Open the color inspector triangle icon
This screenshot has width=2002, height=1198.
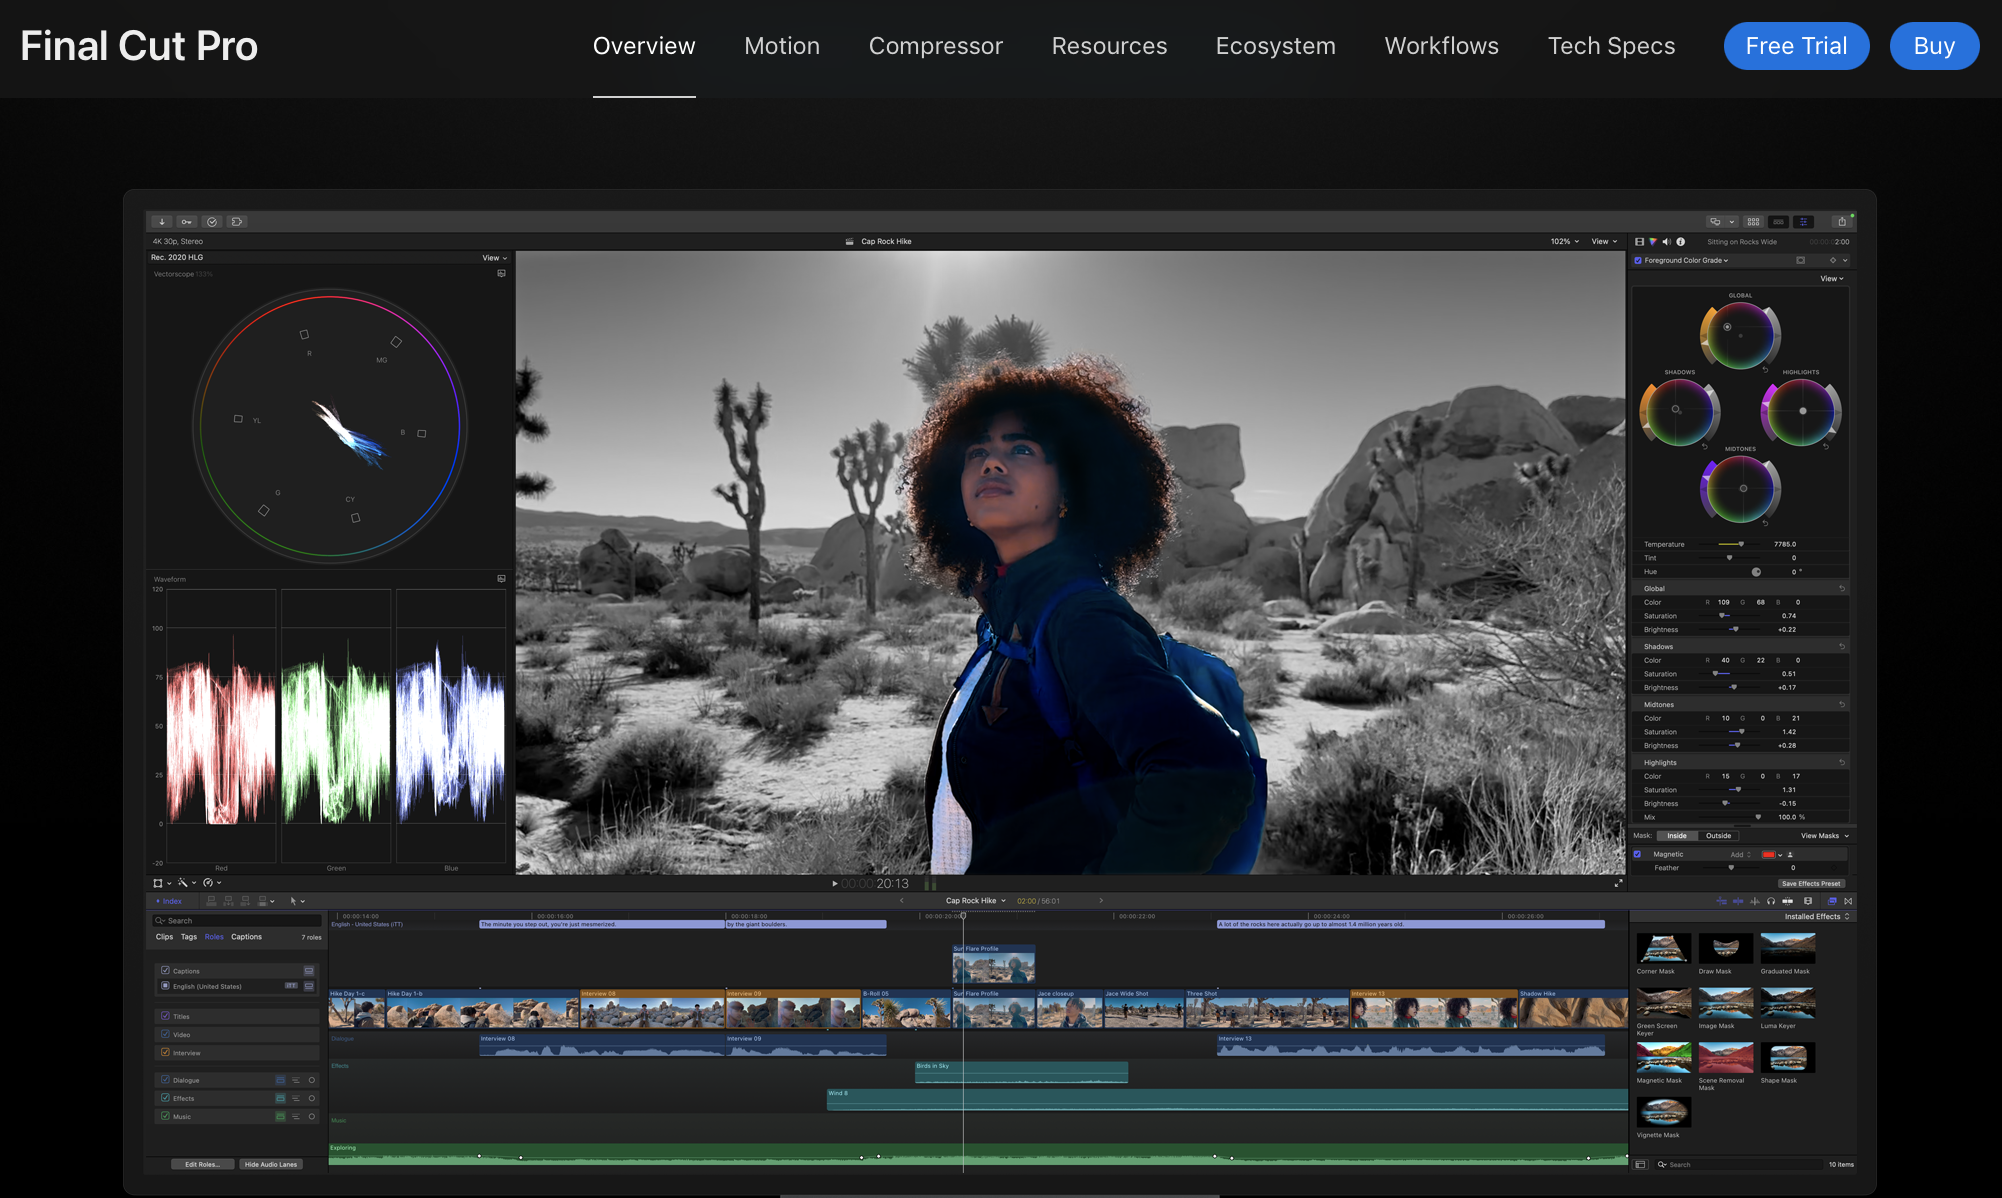[x=1653, y=242]
